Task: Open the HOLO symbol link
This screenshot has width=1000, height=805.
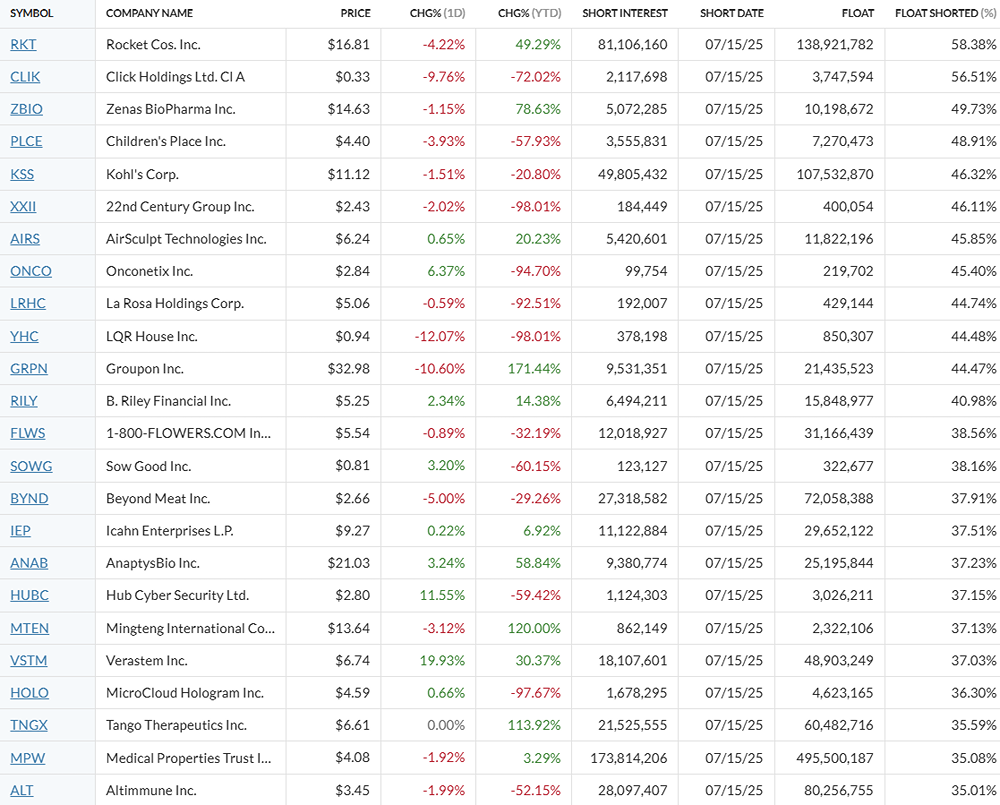Action: pyautogui.click(x=29, y=693)
